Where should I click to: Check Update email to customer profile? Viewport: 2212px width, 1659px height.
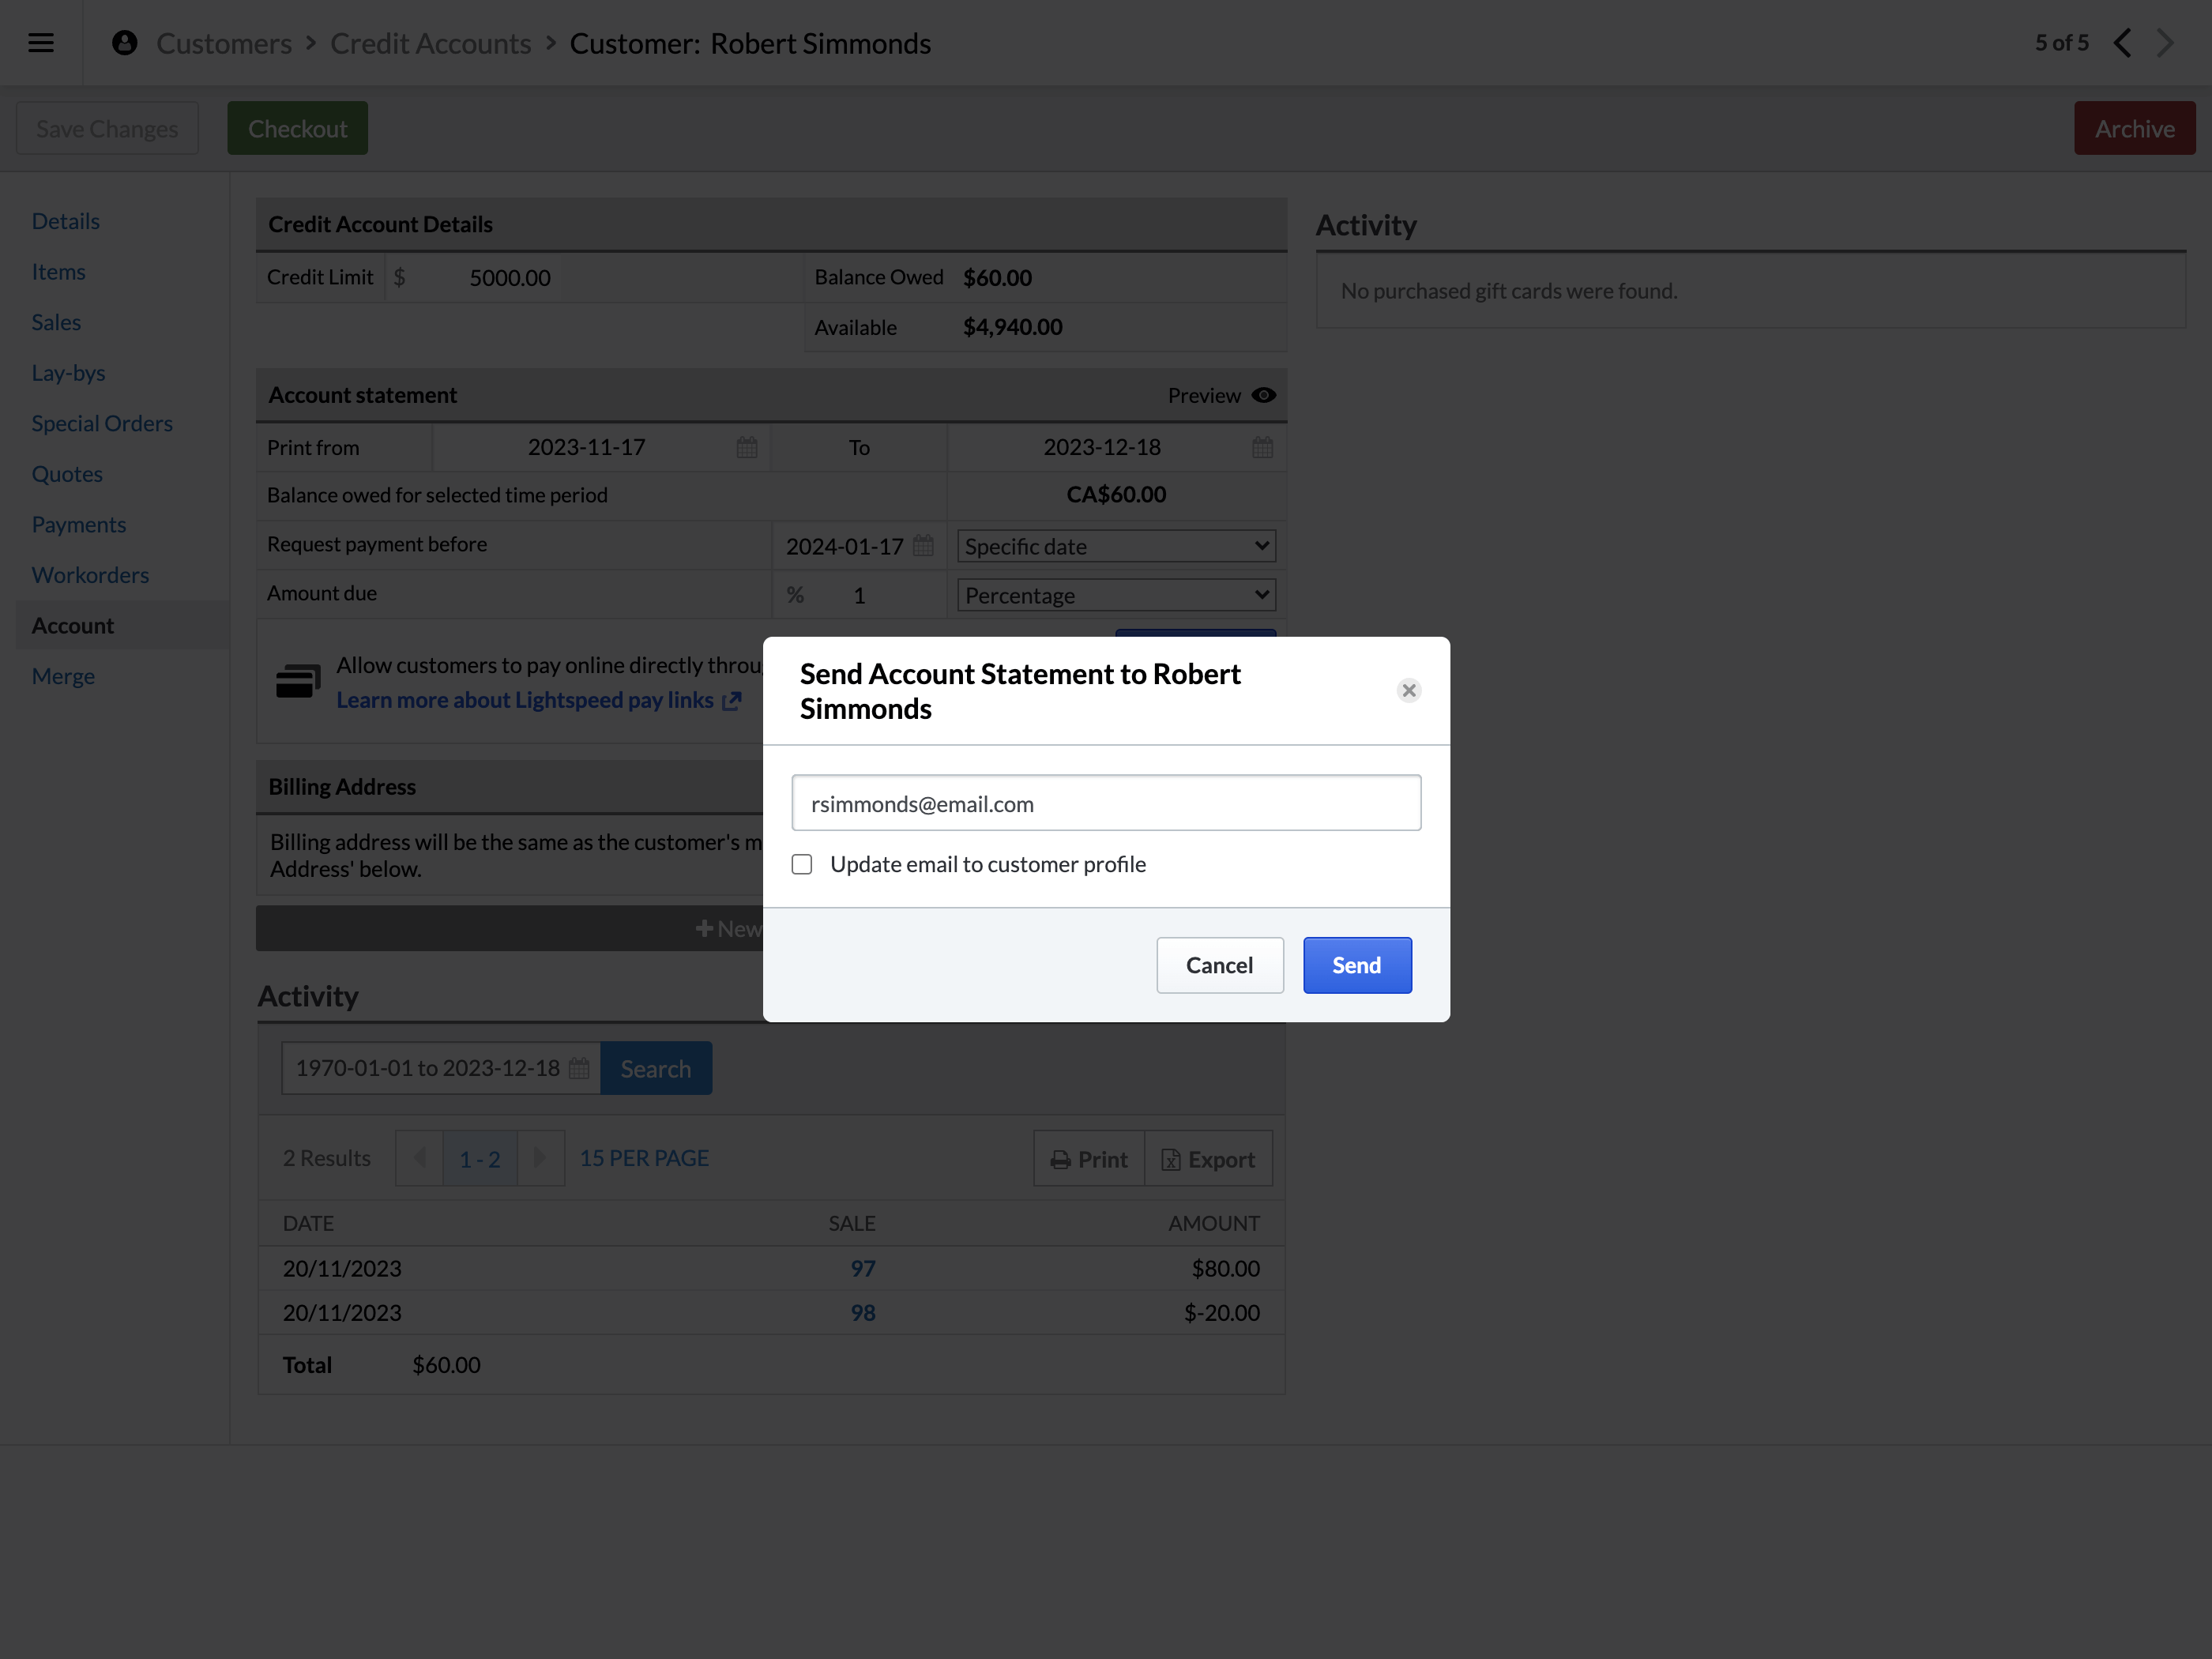pyautogui.click(x=802, y=864)
